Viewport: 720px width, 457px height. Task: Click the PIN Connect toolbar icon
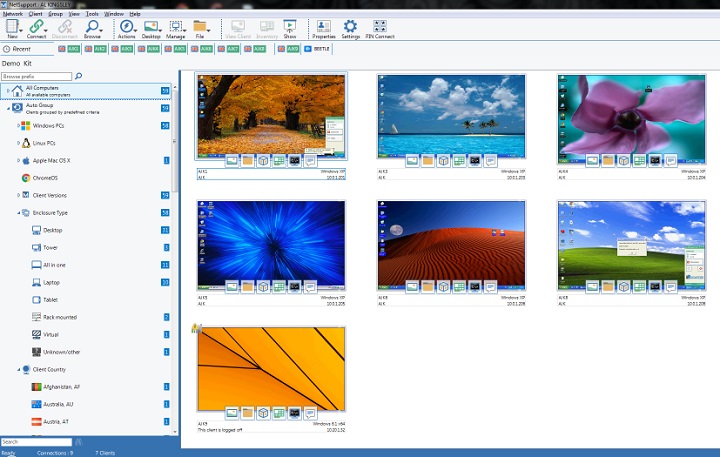[380, 28]
